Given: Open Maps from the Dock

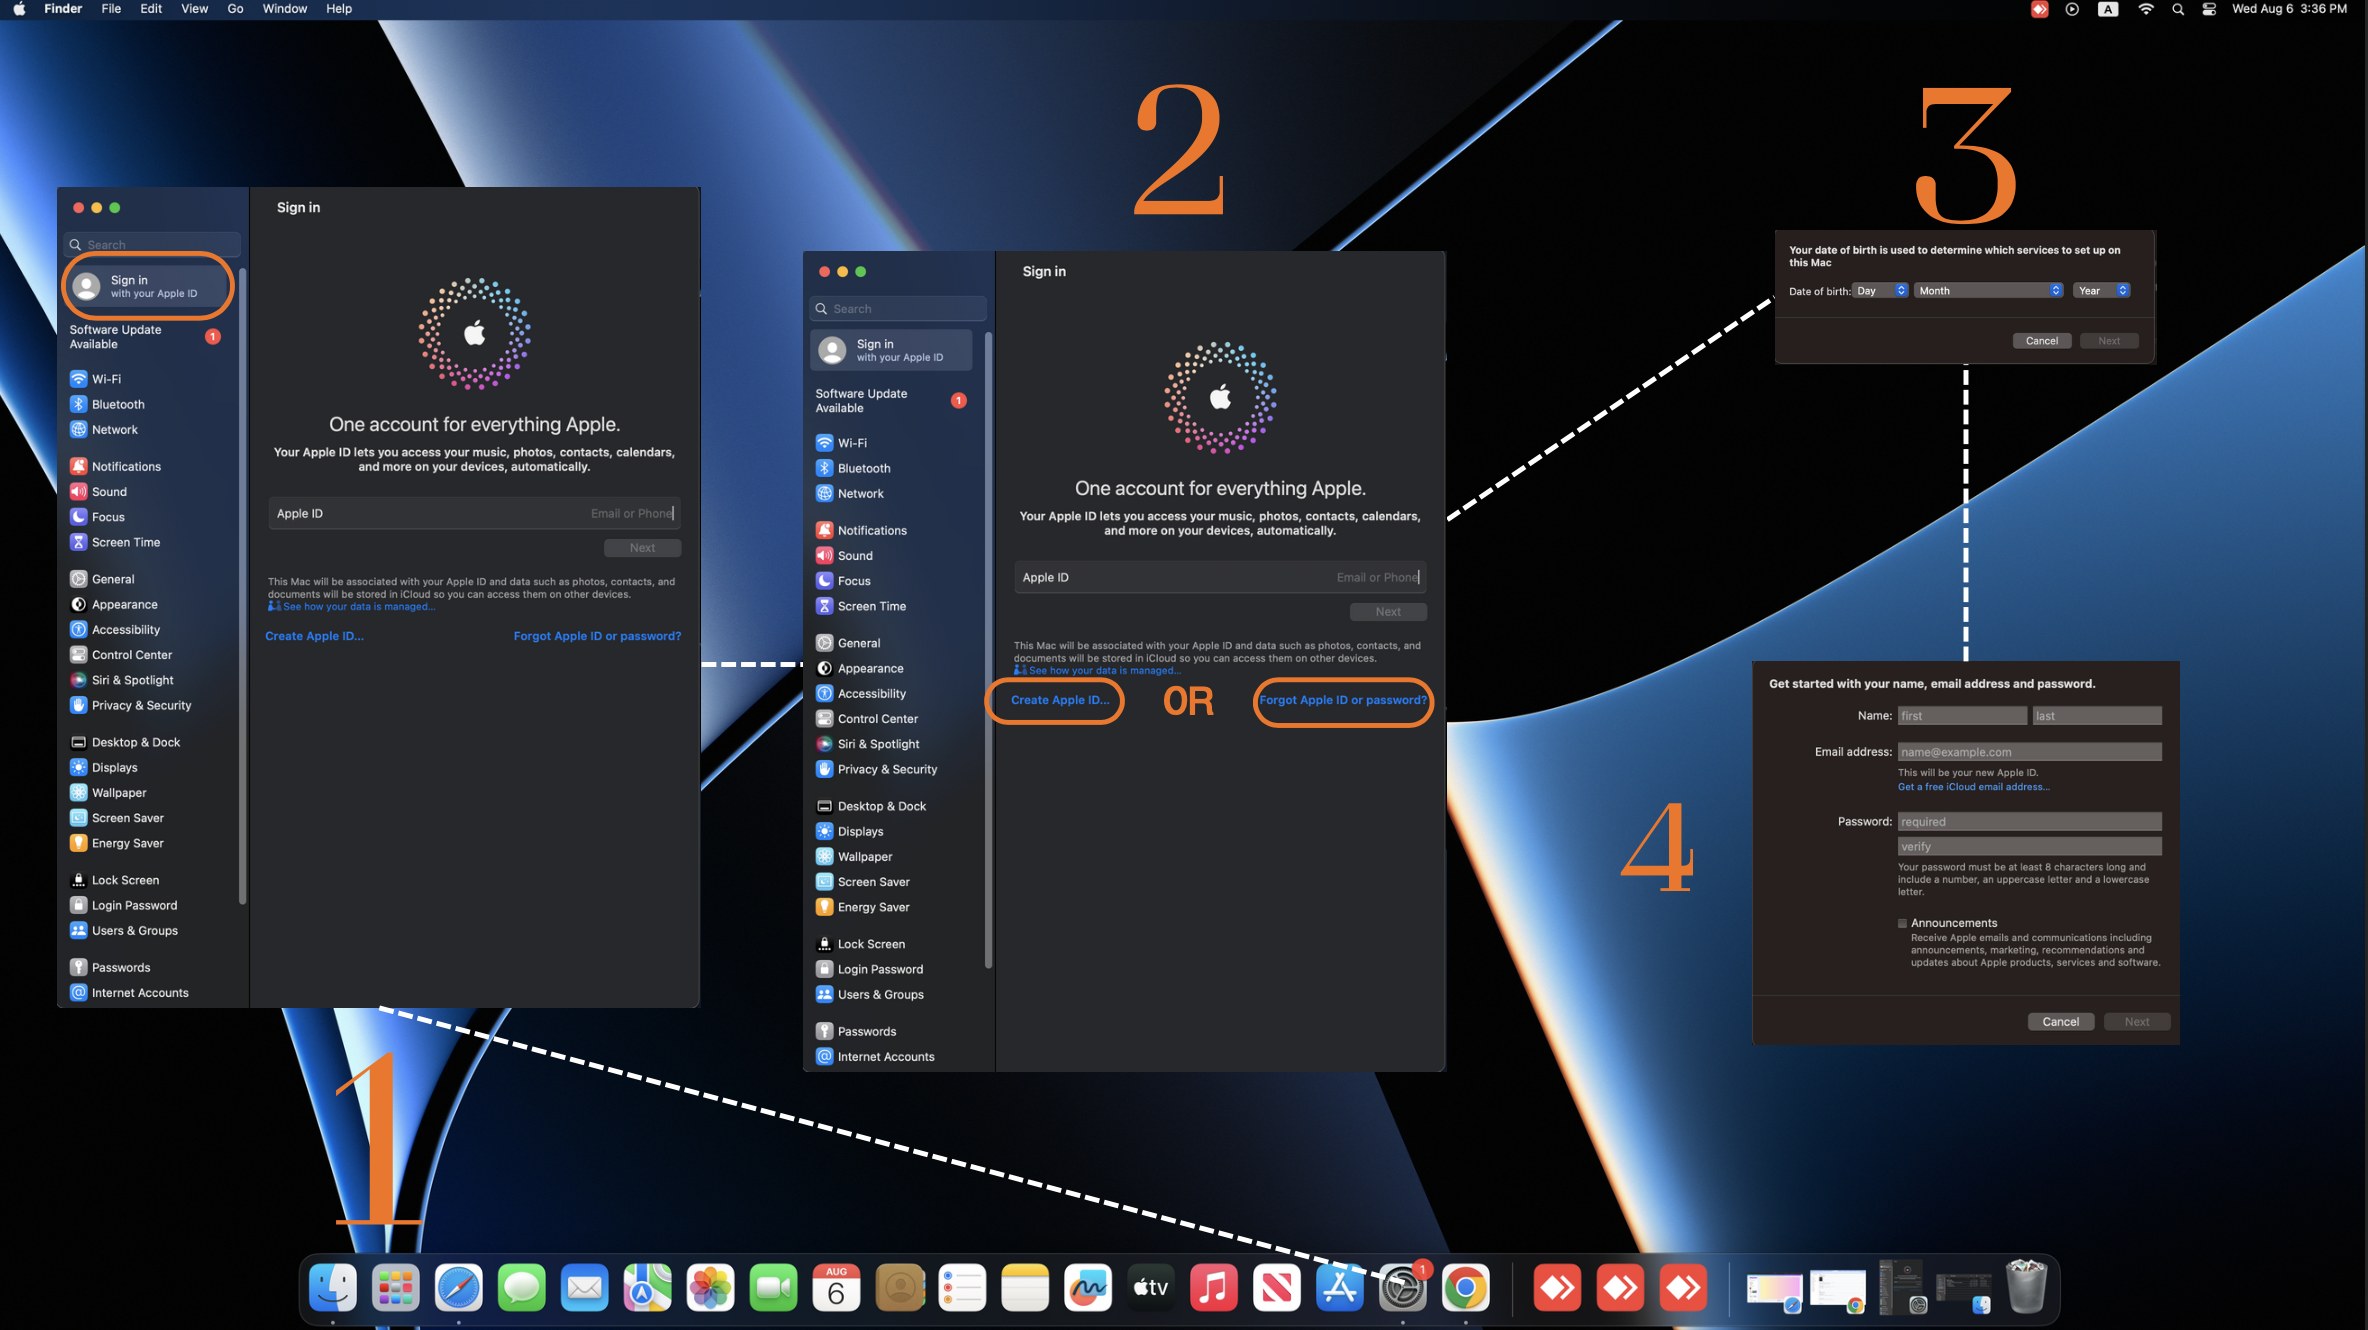Looking at the screenshot, I should pyautogui.click(x=648, y=1288).
